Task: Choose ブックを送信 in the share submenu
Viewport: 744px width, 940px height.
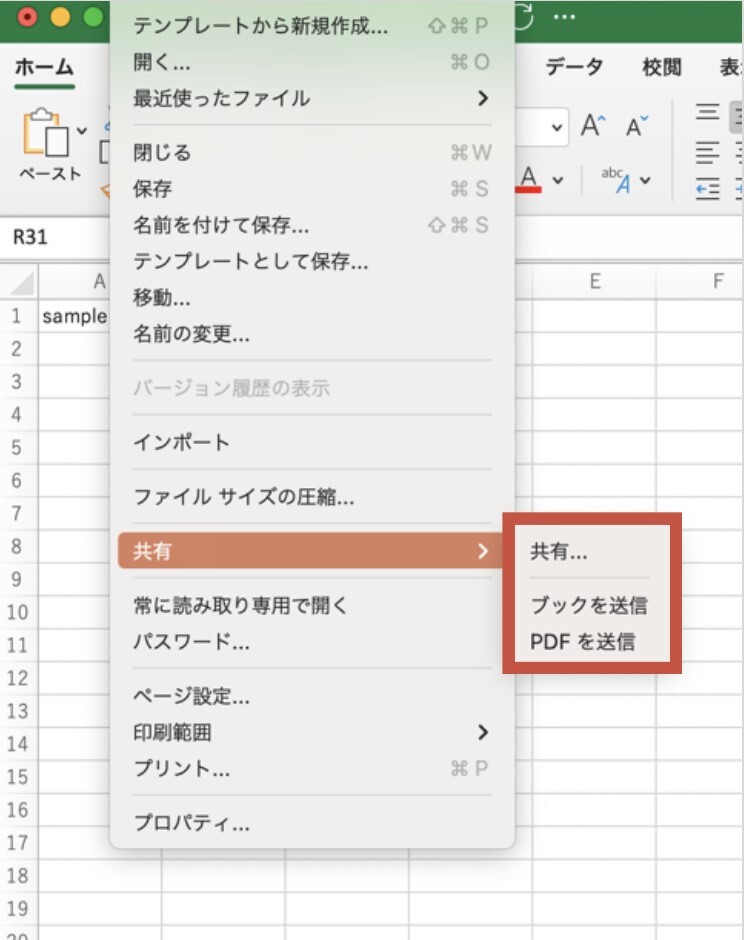Action: click(x=588, y=605)
